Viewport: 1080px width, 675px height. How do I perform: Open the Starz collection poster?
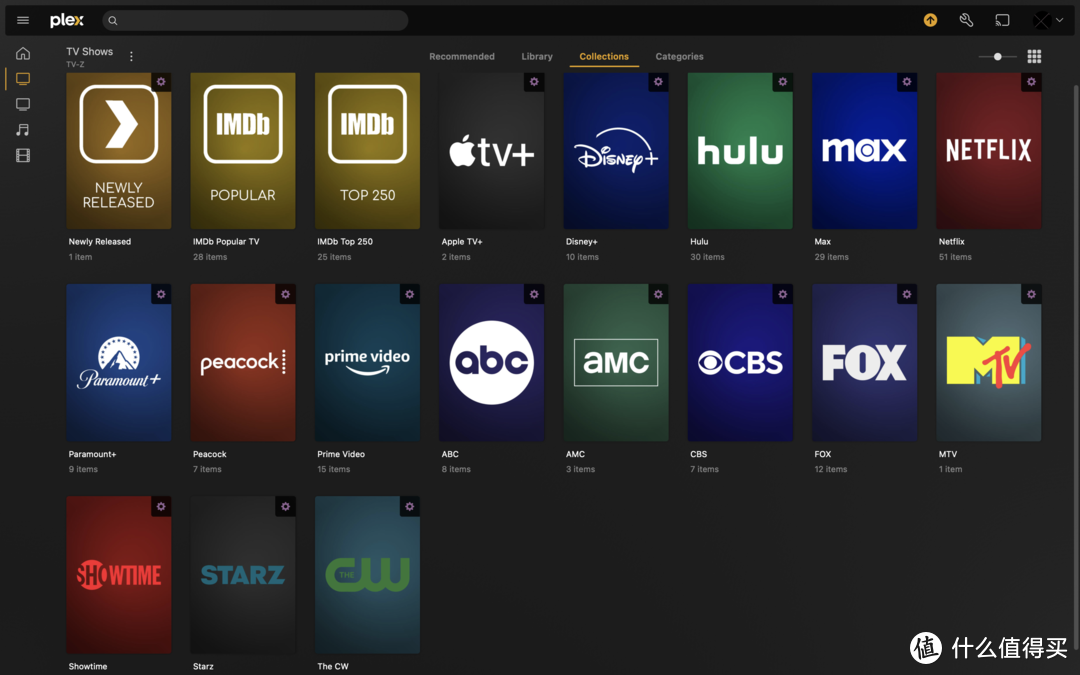click(x=242, y=574)
